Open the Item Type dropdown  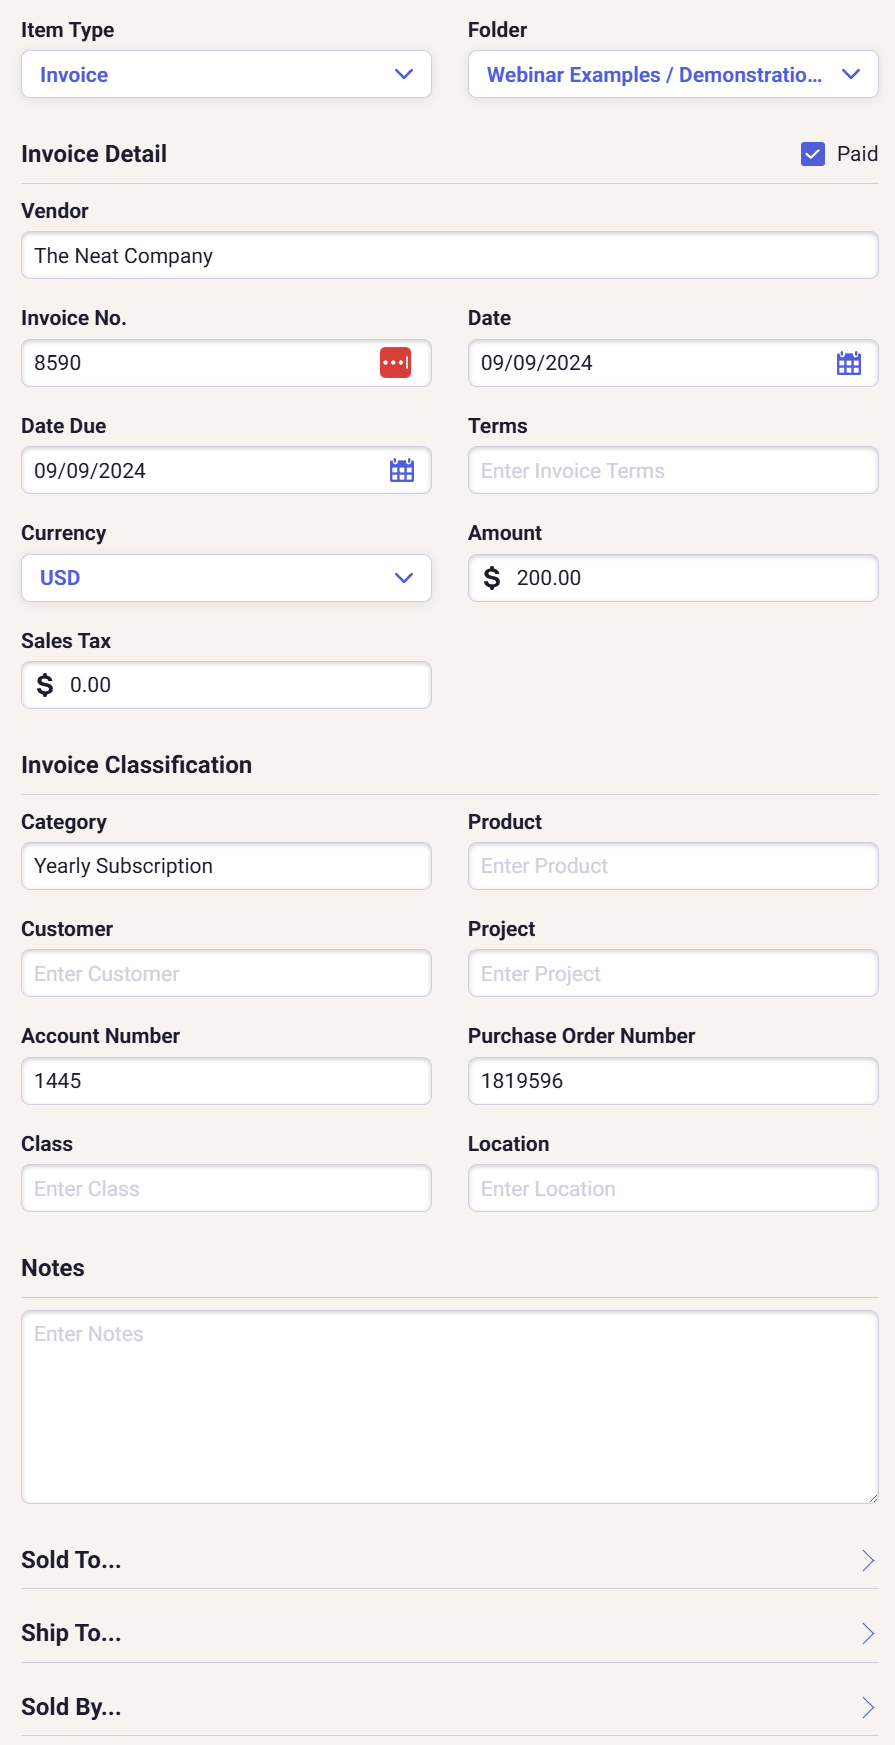[x=226, y=75]
